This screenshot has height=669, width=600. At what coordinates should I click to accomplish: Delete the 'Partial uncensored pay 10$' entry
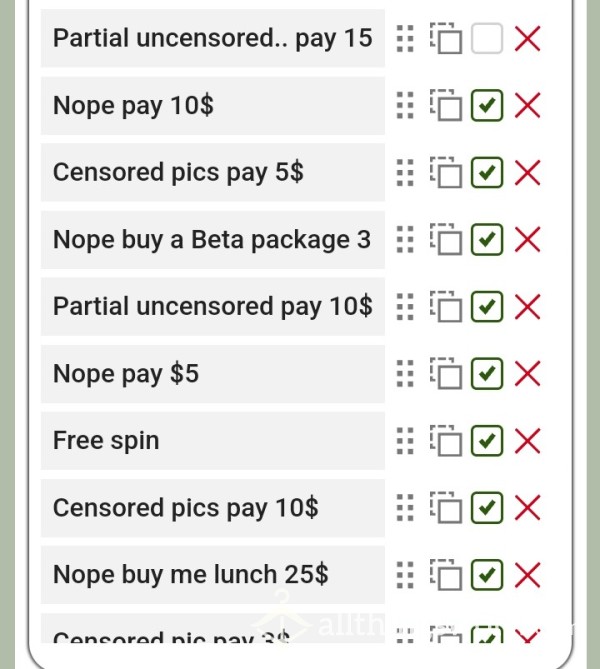click(528, 306)
